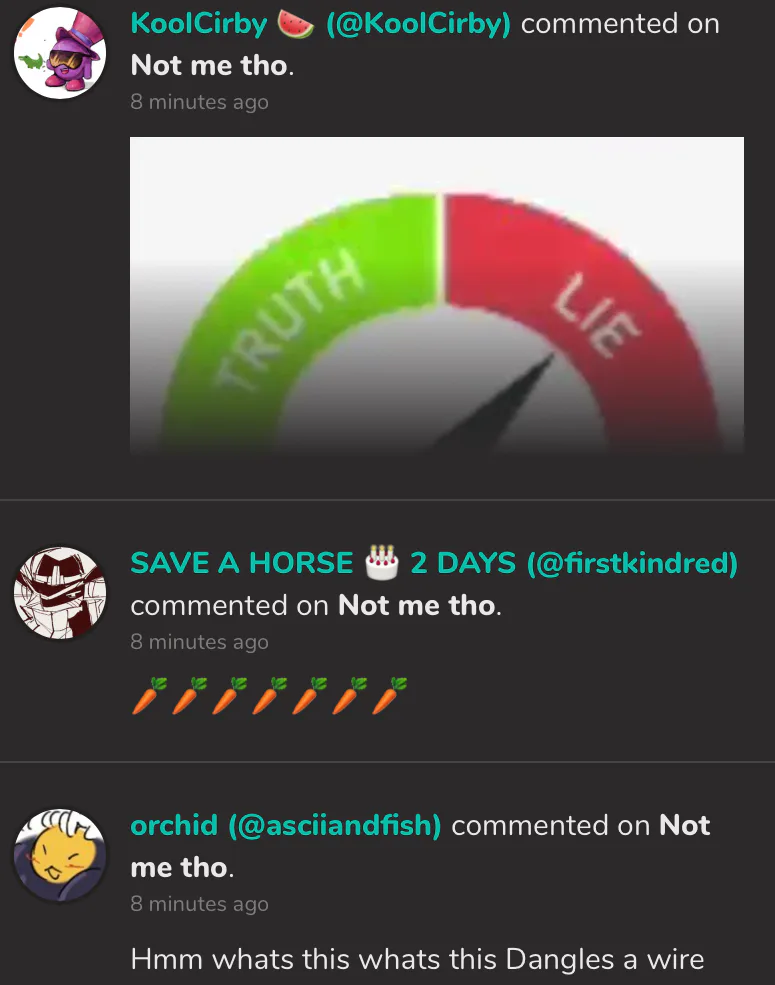775x985 pixels.
Task: Open the KoolCirby (@KoolCirby) username link
Action: 320,24
